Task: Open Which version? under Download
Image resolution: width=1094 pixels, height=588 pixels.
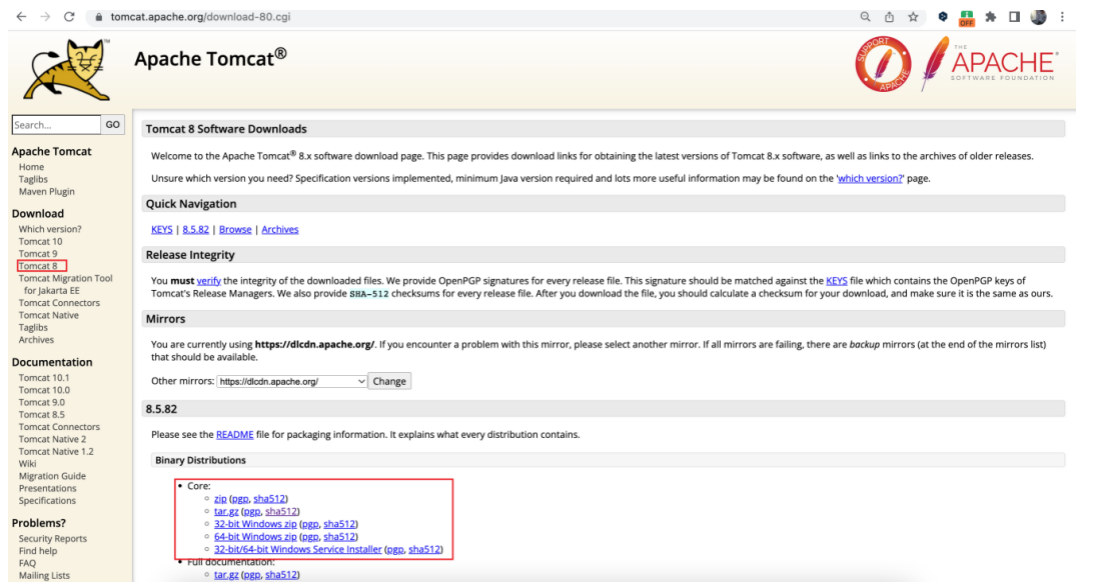Action: click(50, 229)
